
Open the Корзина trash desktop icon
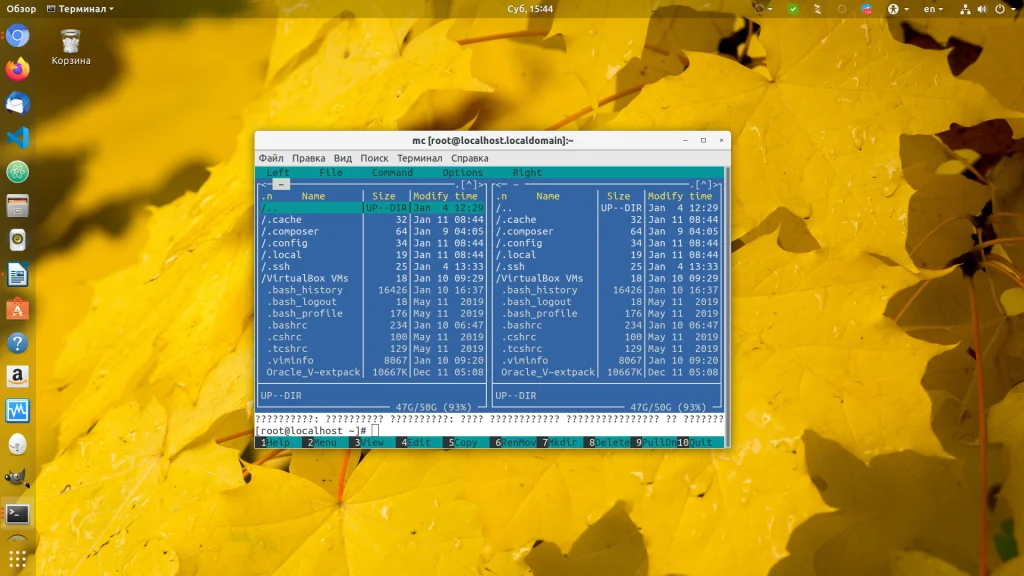point(71,41)
